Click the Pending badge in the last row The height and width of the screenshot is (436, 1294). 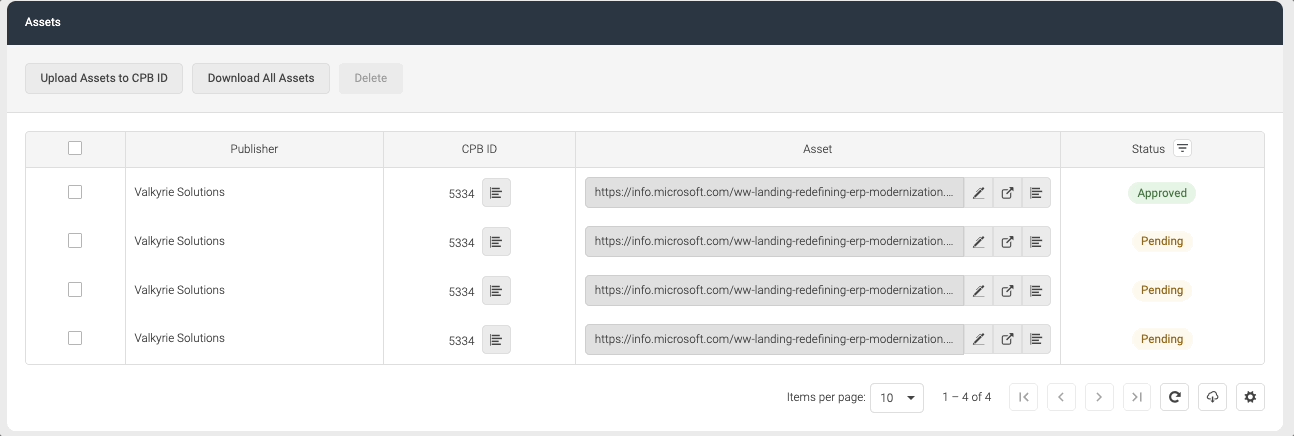coord(1162,339)
